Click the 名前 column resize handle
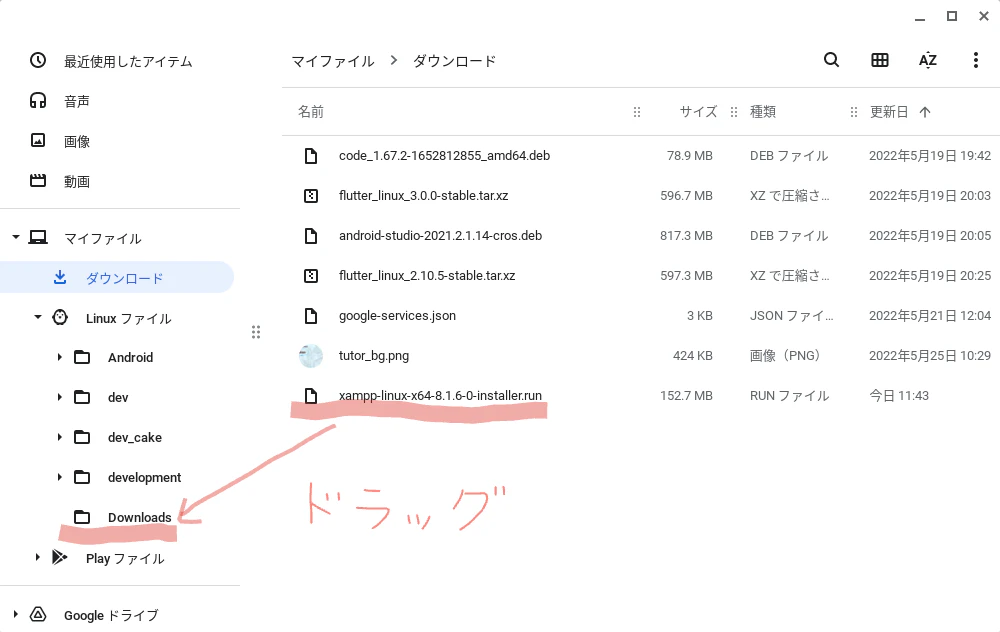 pyautogui.click(x=636, y=112)
